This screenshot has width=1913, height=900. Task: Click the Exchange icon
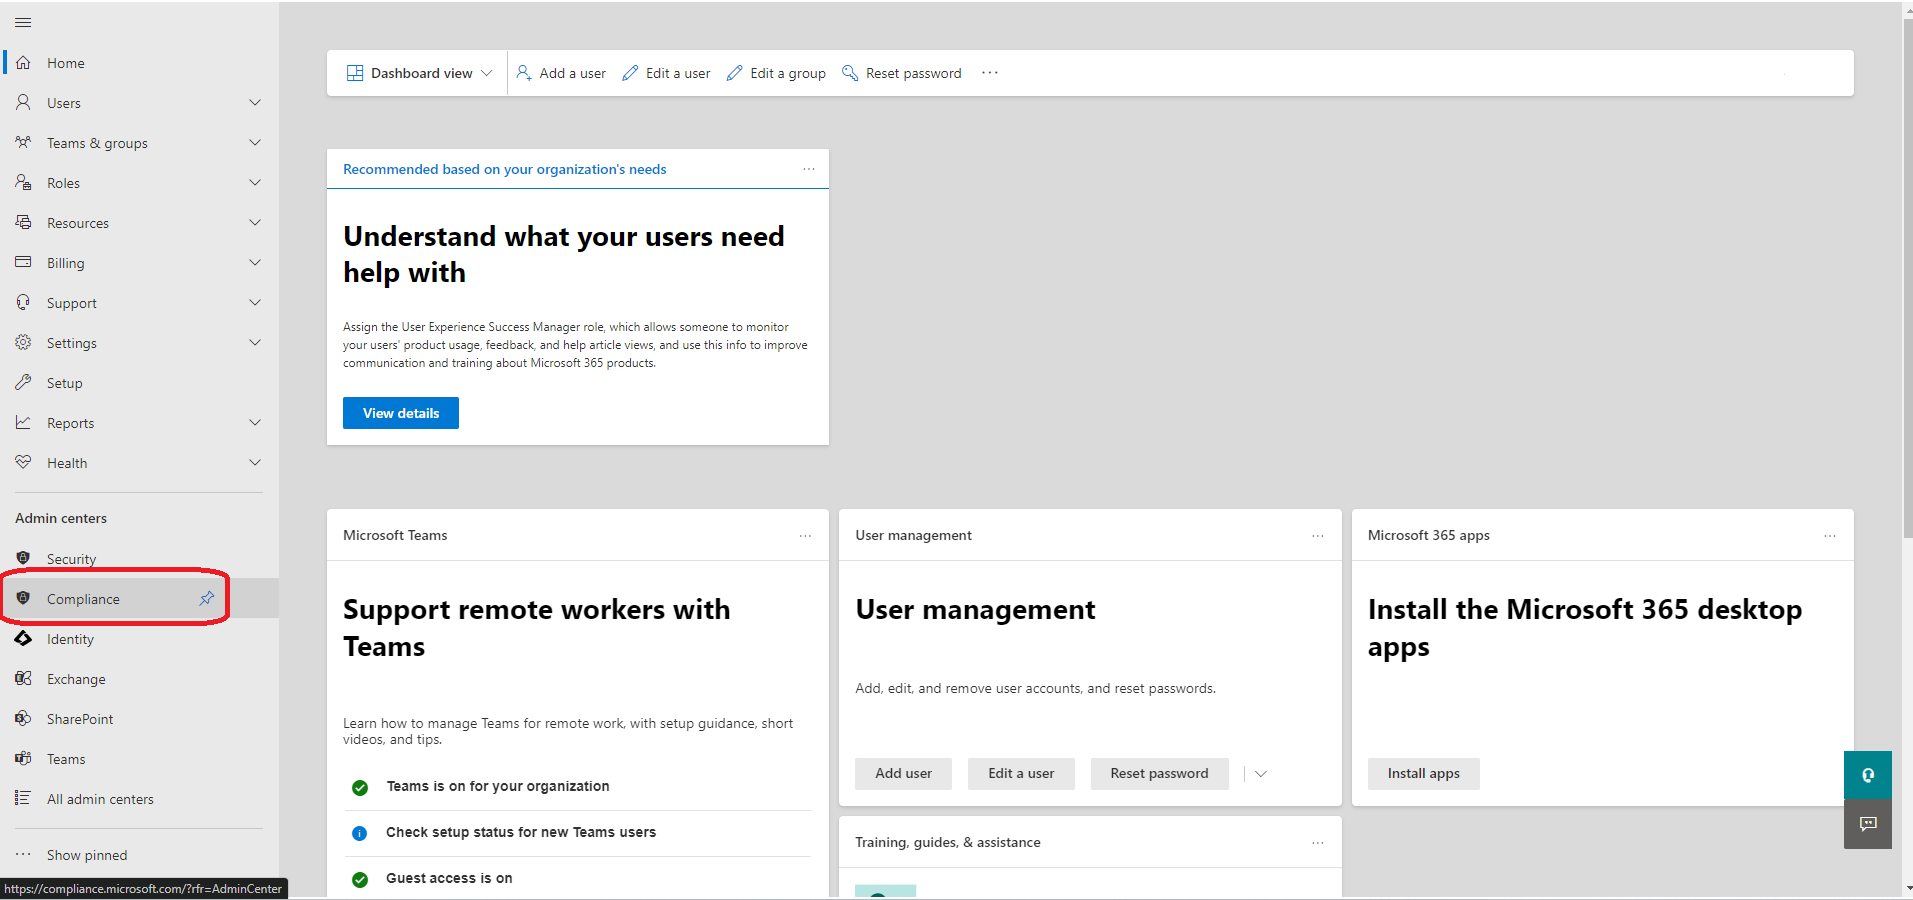click(x=23, y=678)
